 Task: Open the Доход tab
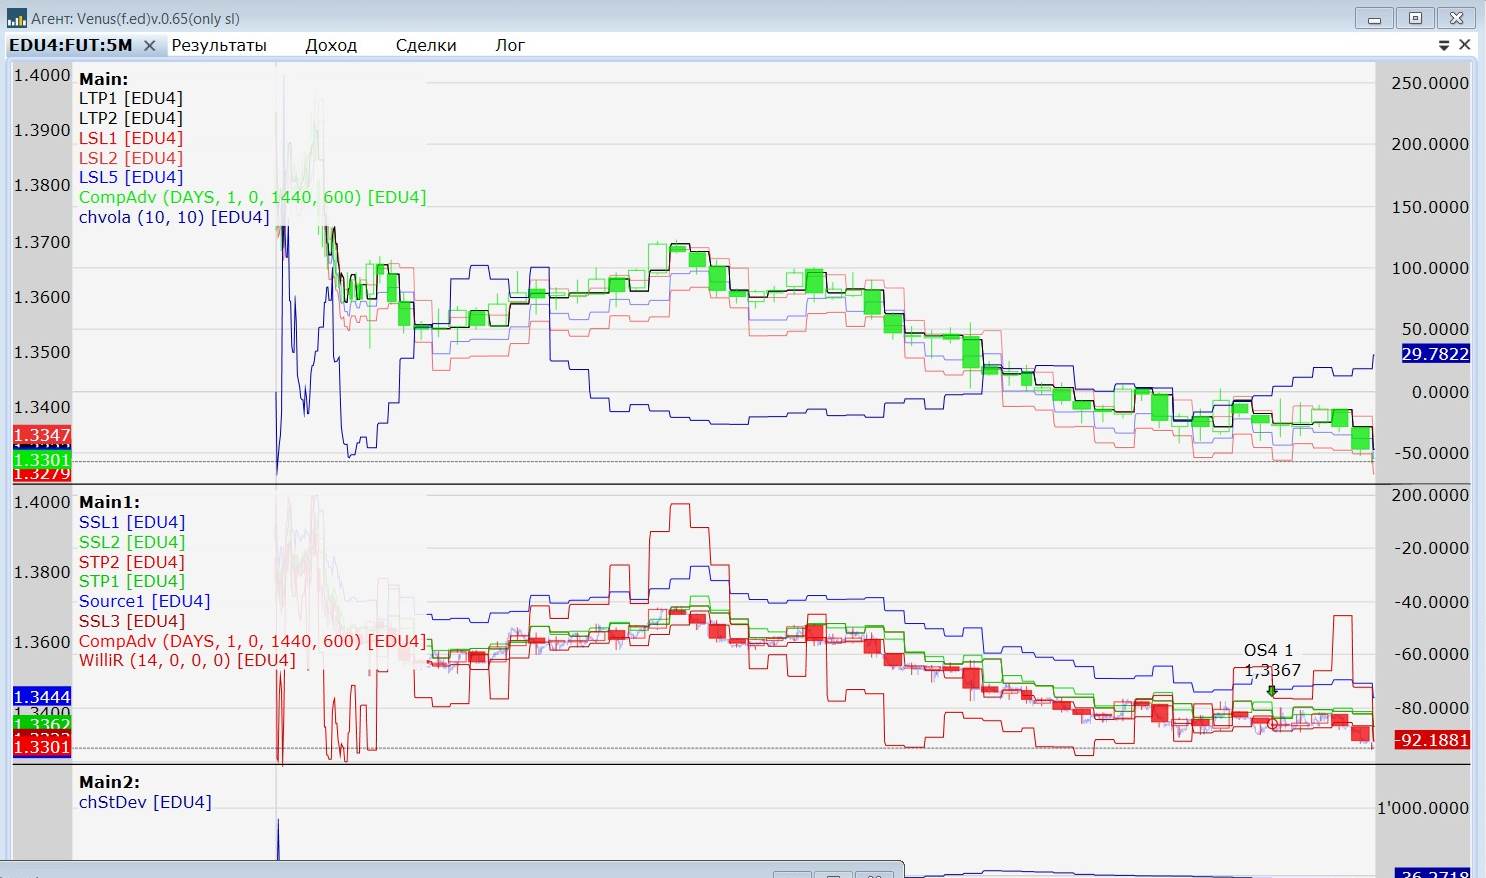point(331,45)
